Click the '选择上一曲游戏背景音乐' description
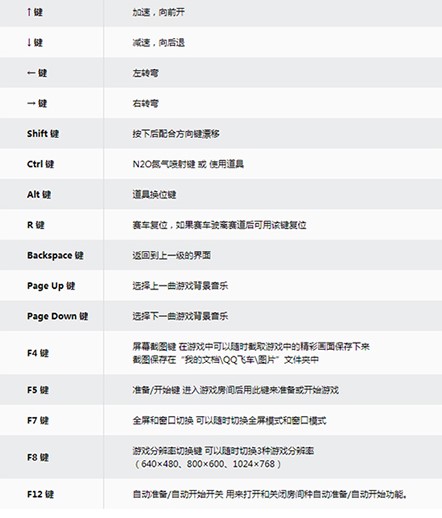Screen dimensions: 442x518 pos(180,286)
